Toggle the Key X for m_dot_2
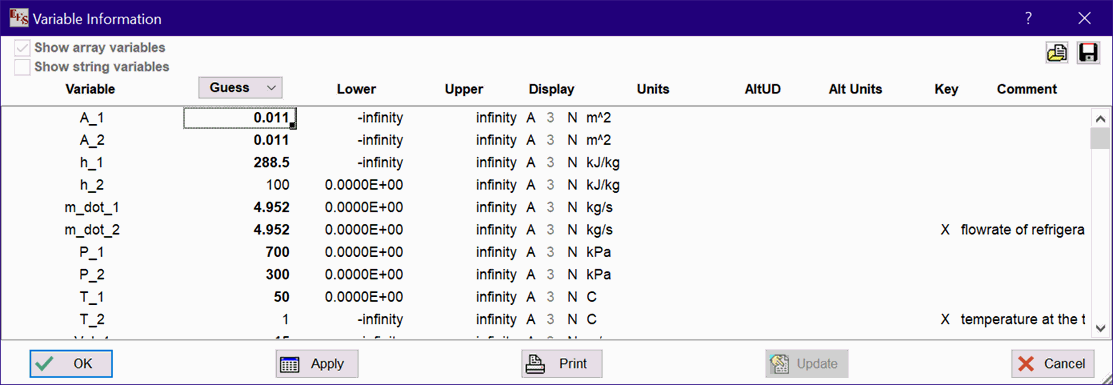 945,230
